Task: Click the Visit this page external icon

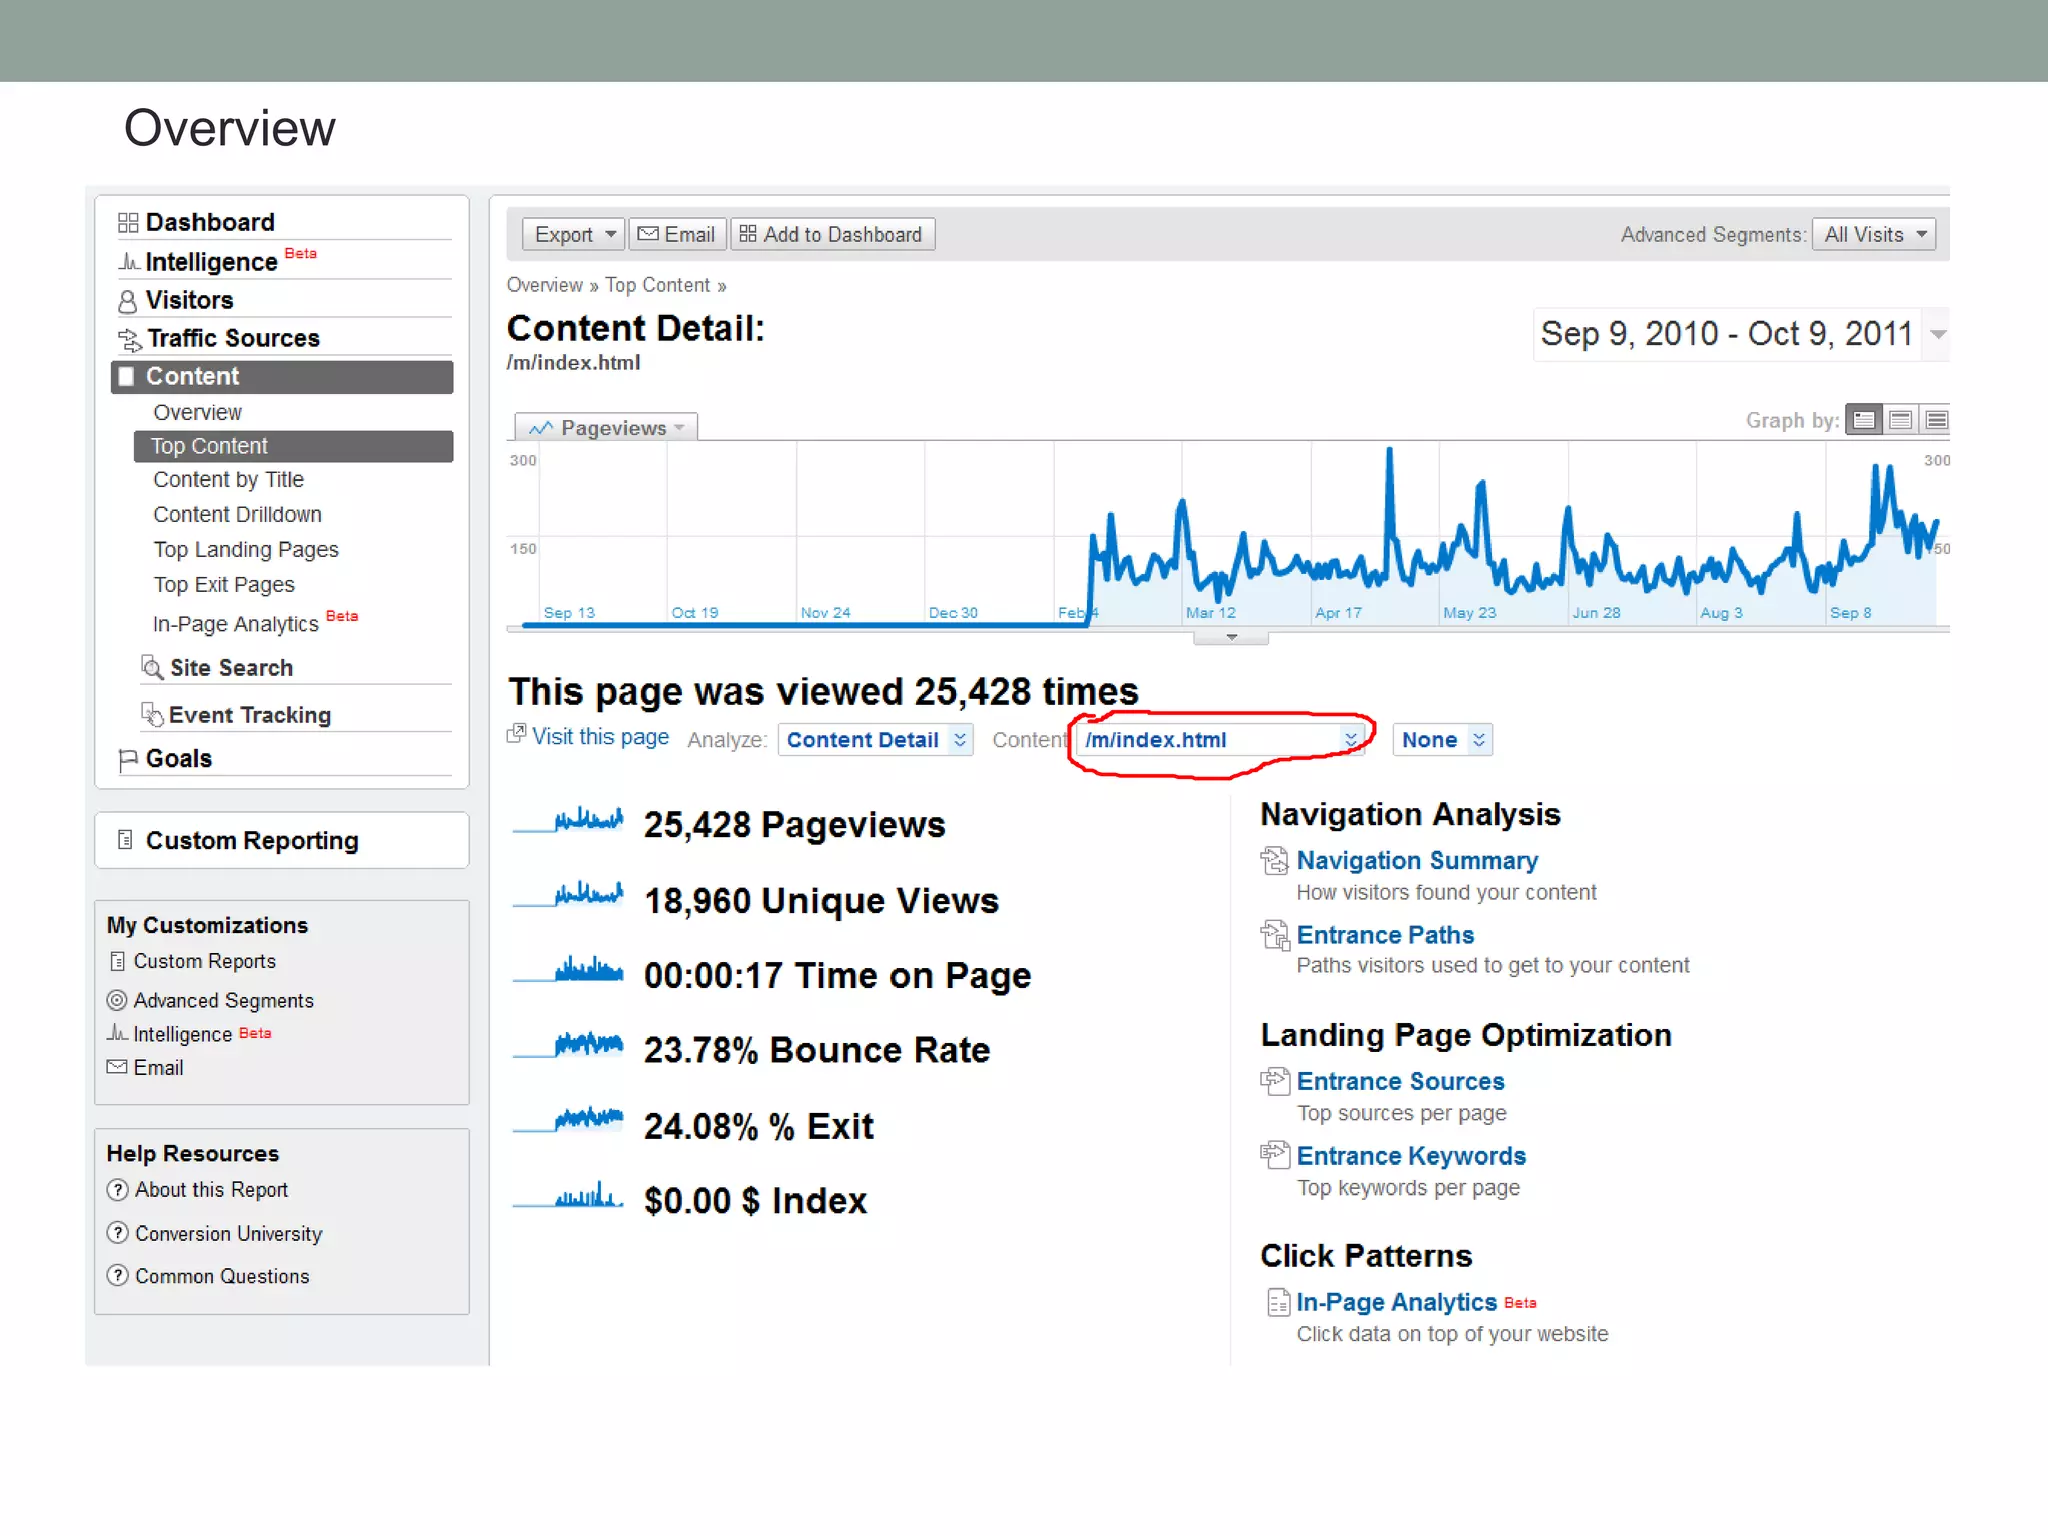Action: pos(516,735)
